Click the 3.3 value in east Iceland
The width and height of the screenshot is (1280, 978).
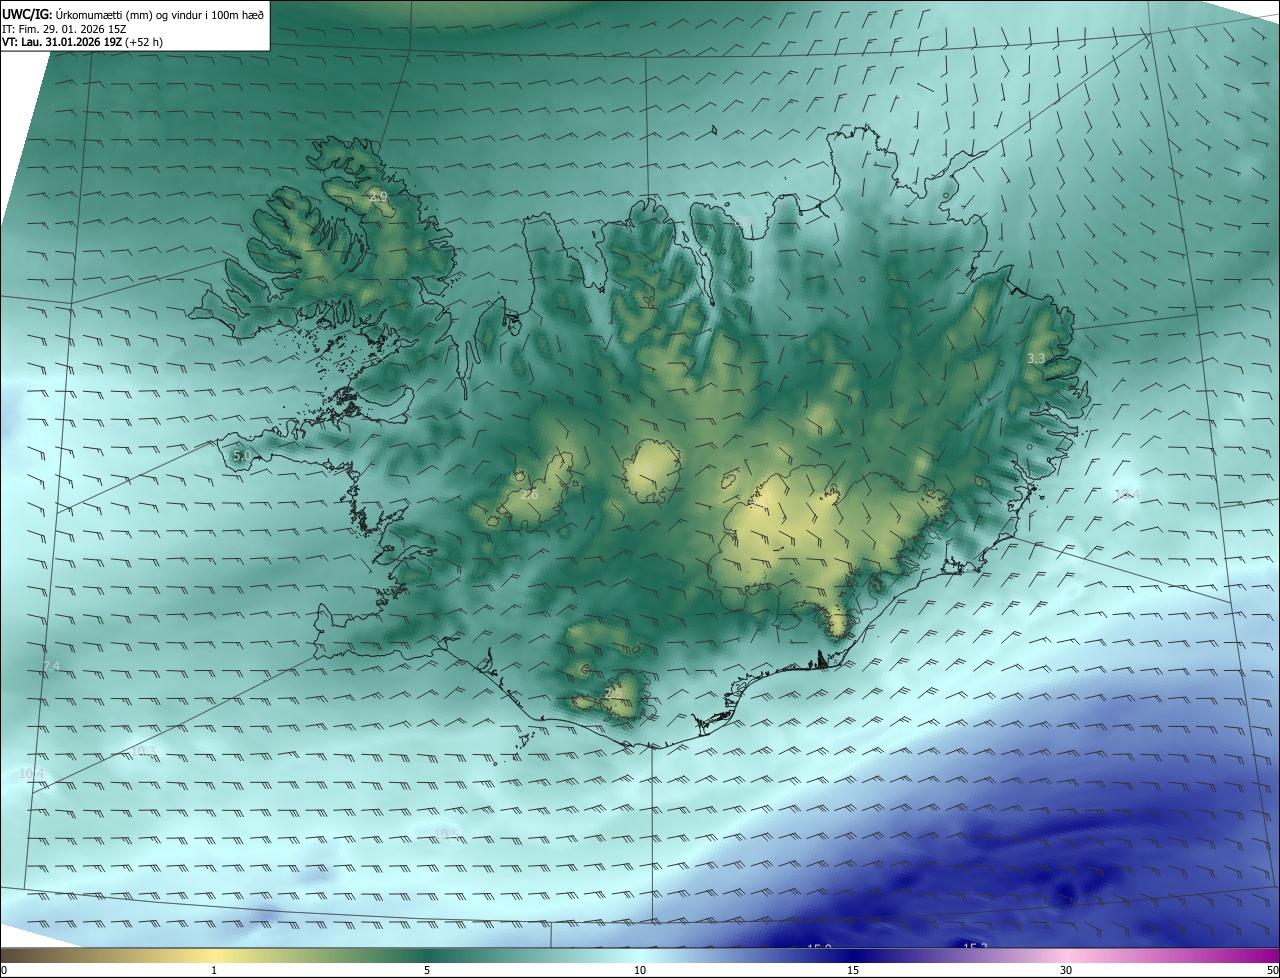tap(1036, 358)
